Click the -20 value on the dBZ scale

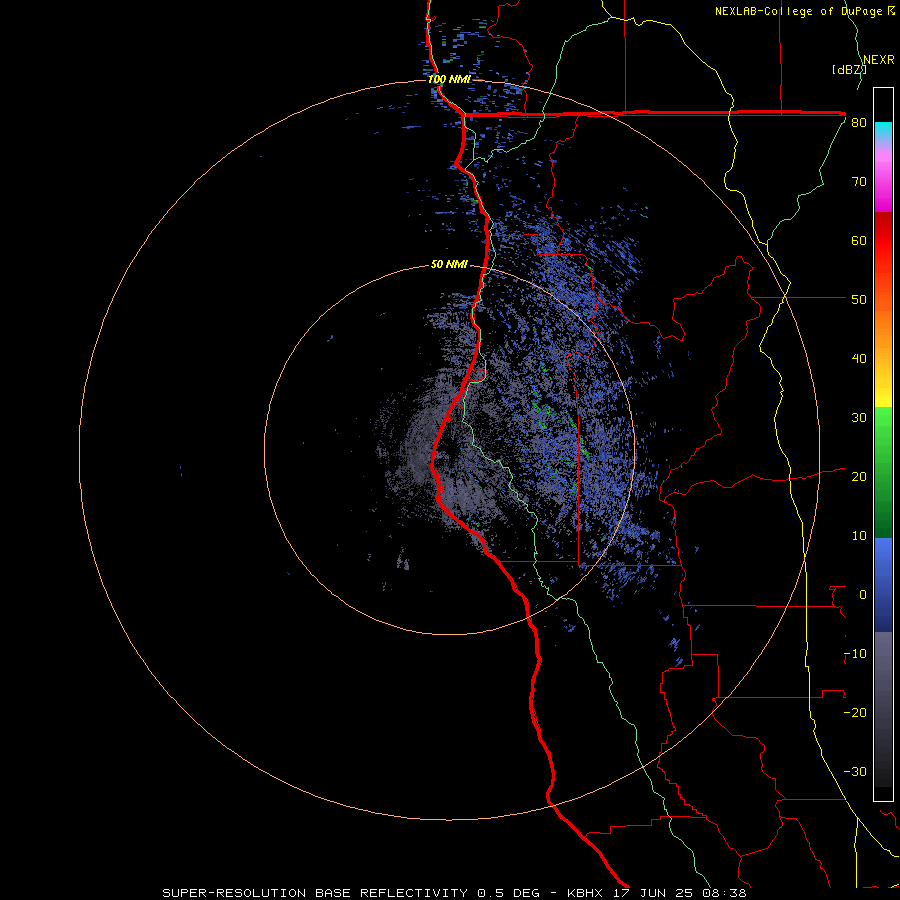[x=855, y=713]
